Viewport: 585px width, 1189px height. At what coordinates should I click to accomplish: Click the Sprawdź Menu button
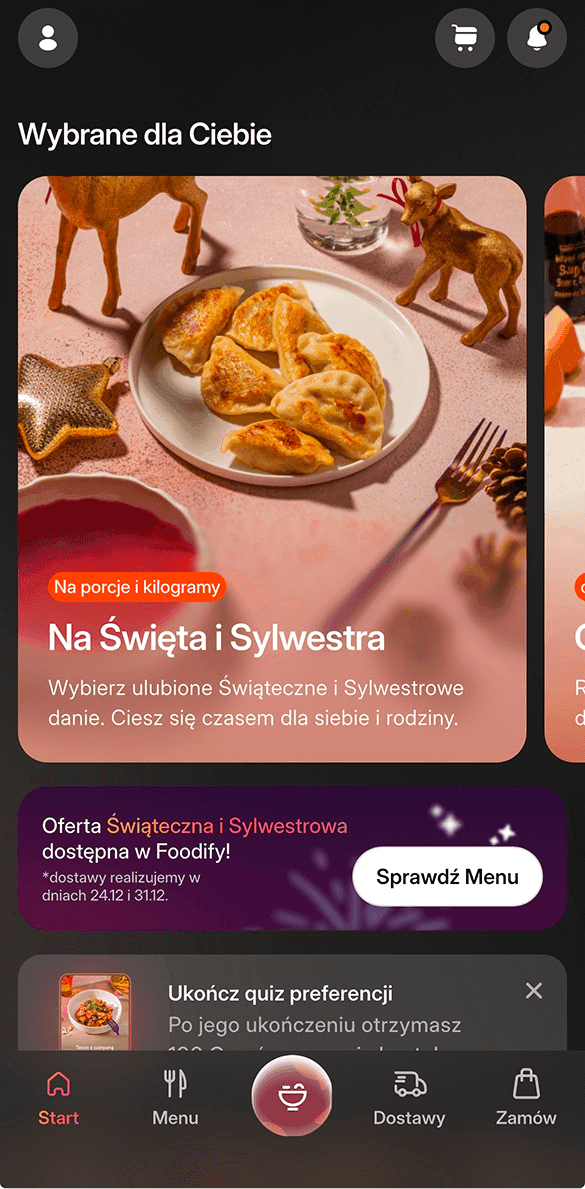(448, 877)
